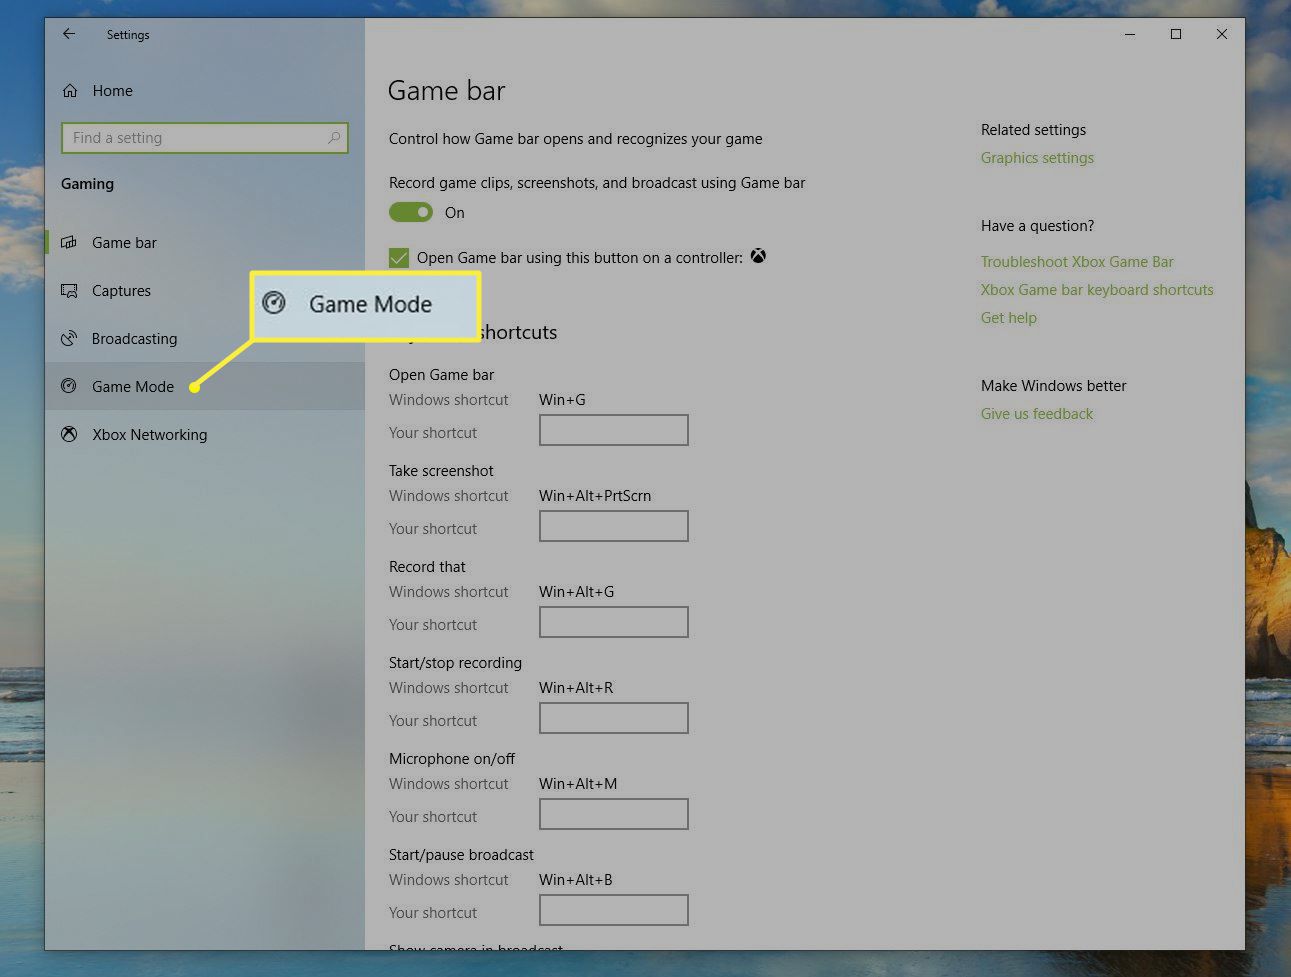Click the Win+Alt+B shortcut text

[x=576, y=880]
